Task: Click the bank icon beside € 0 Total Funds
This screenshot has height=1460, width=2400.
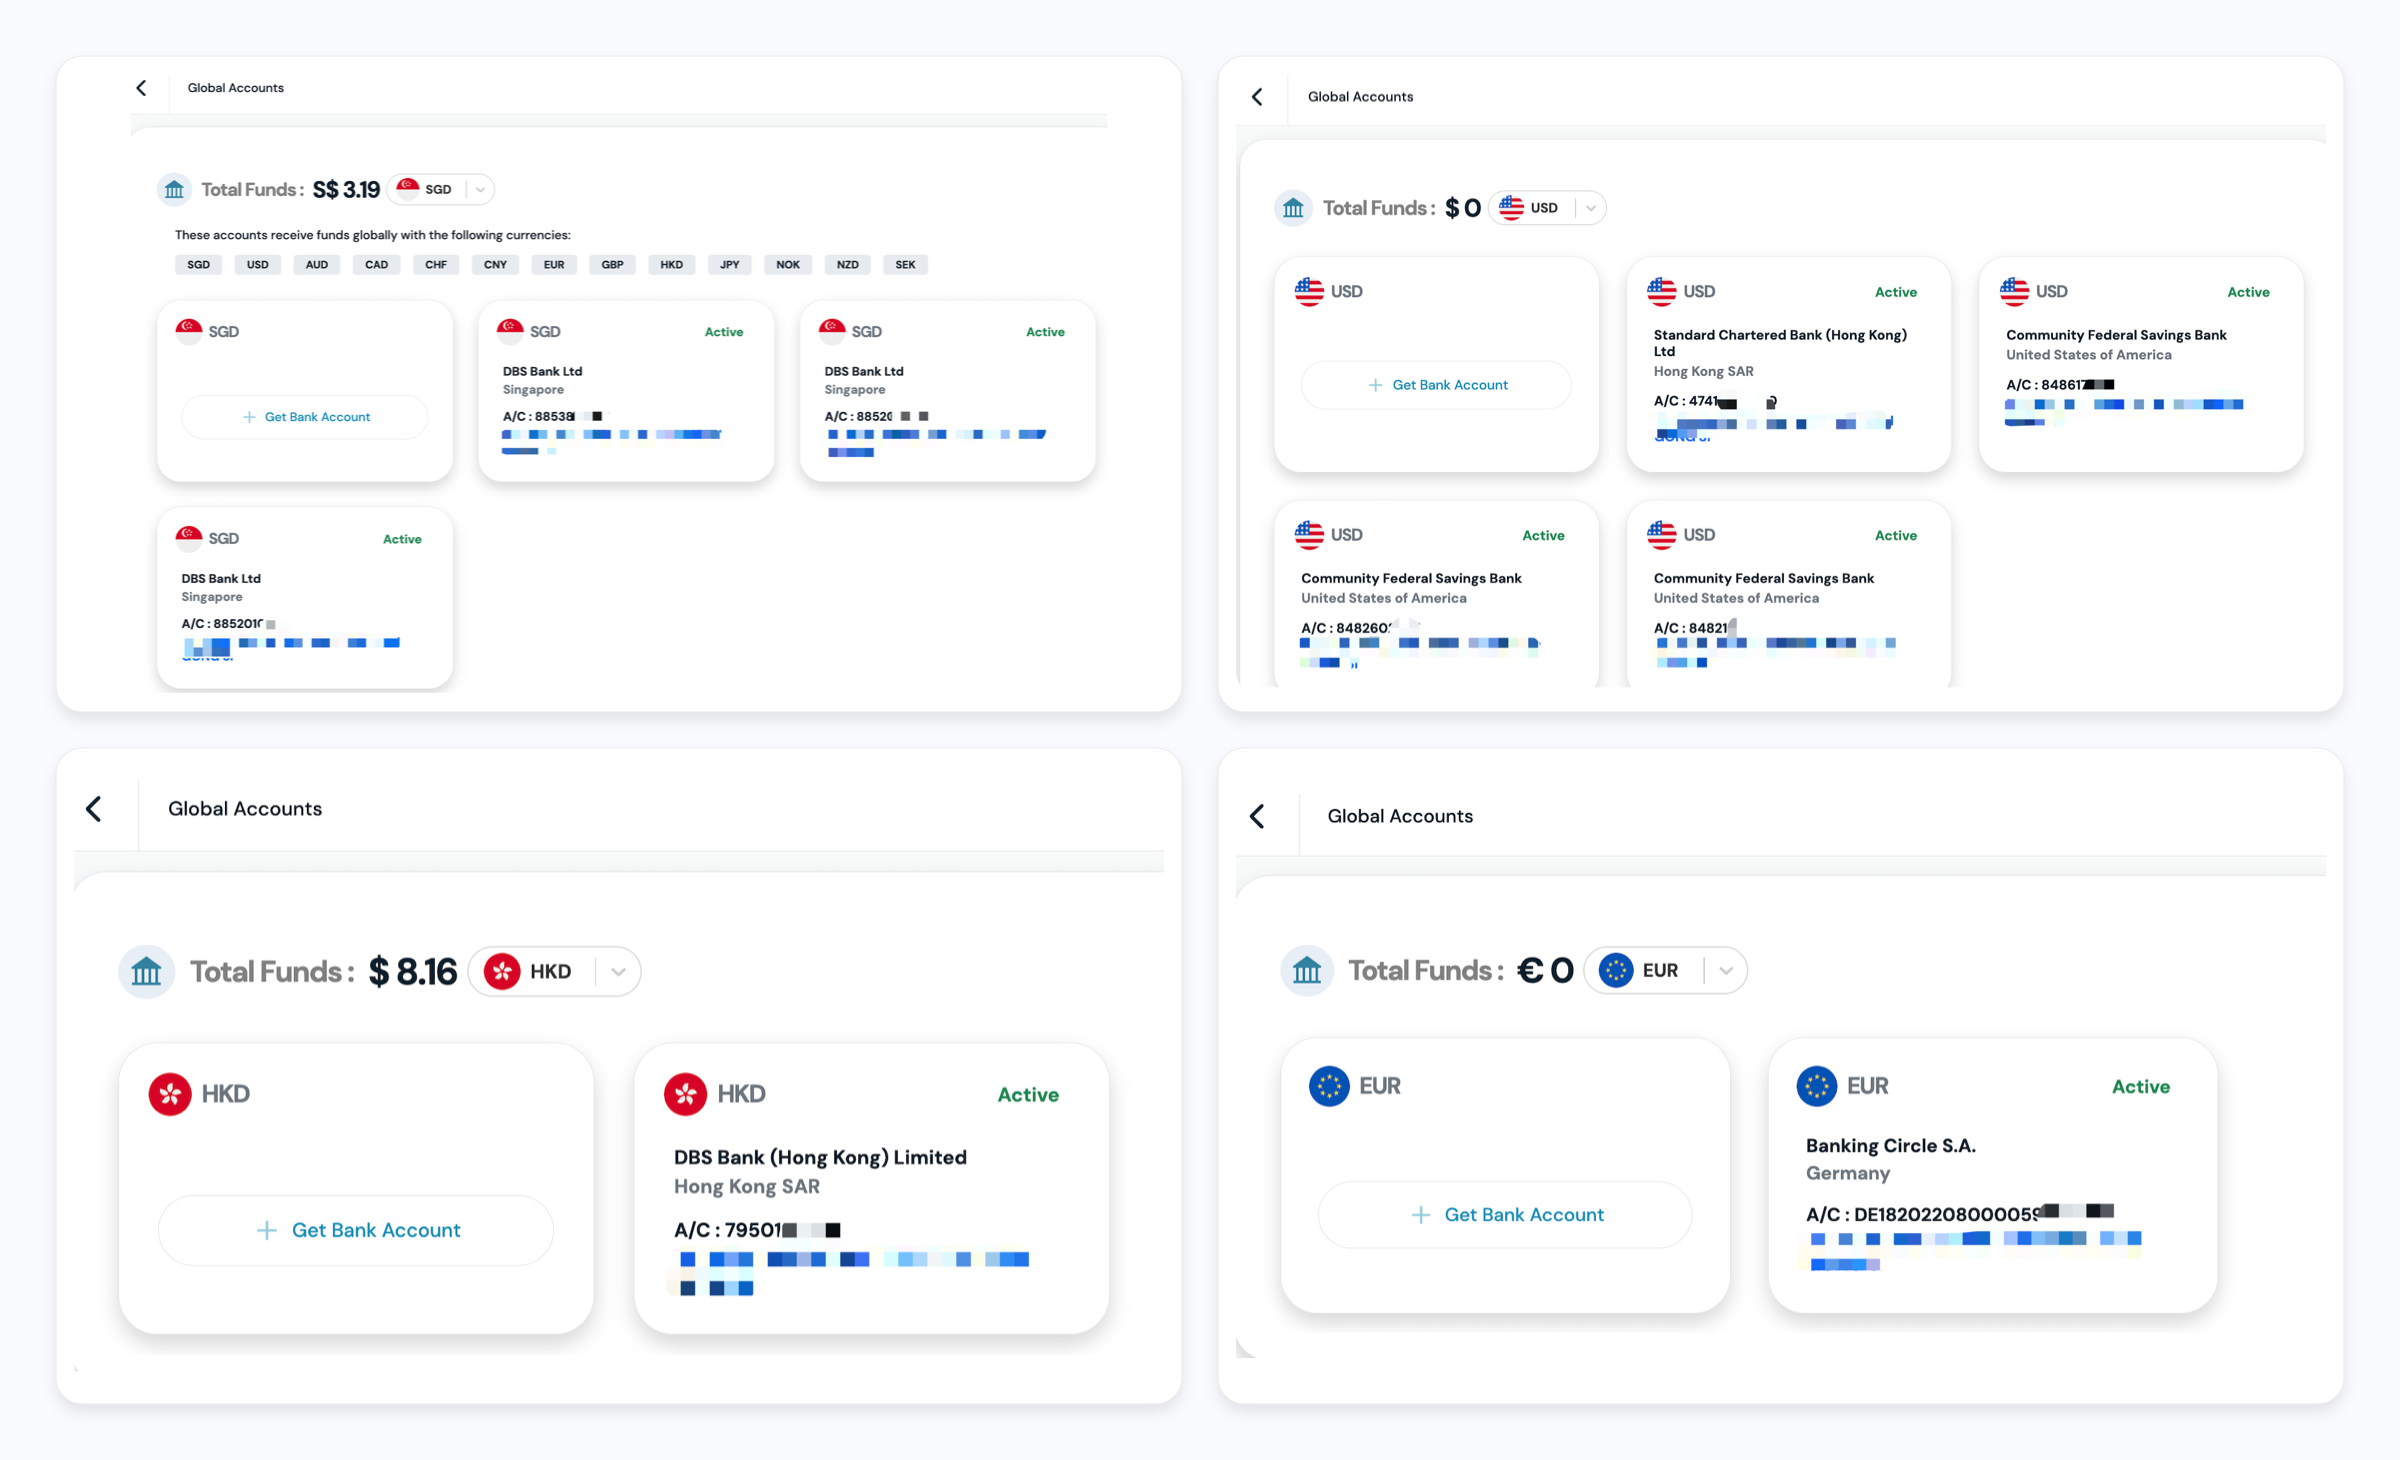Action: (1306, 970)
